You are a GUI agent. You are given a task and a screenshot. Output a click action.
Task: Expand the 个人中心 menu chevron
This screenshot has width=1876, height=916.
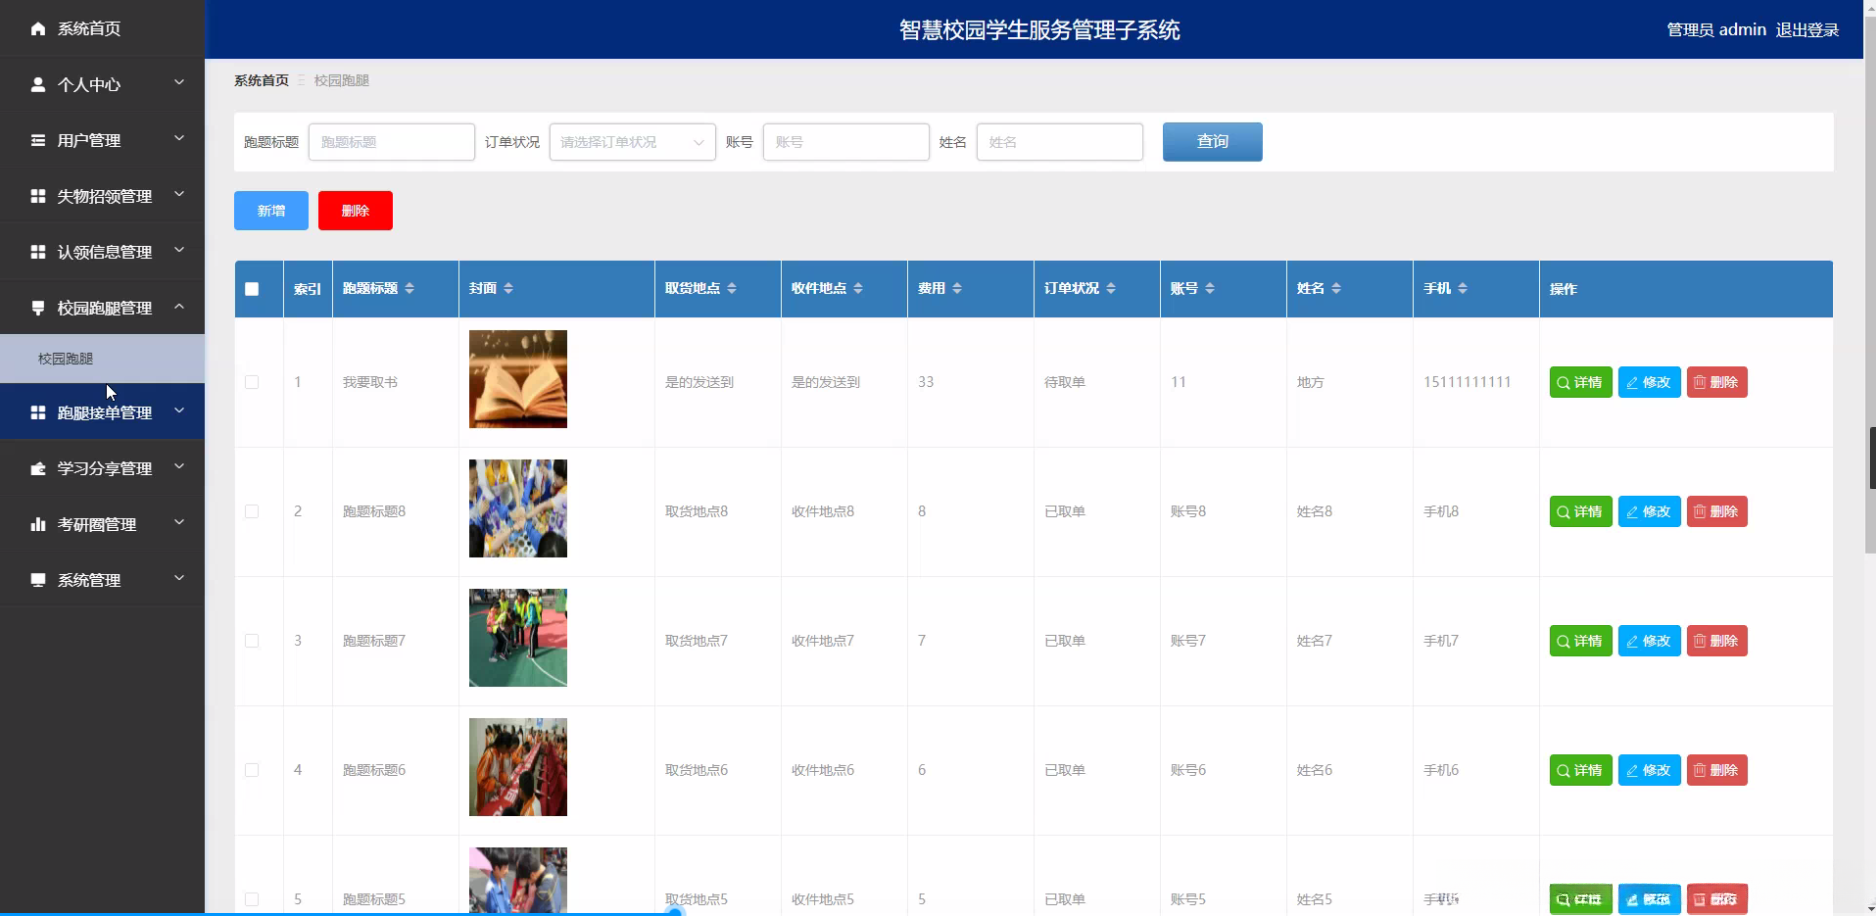[179, 83]
